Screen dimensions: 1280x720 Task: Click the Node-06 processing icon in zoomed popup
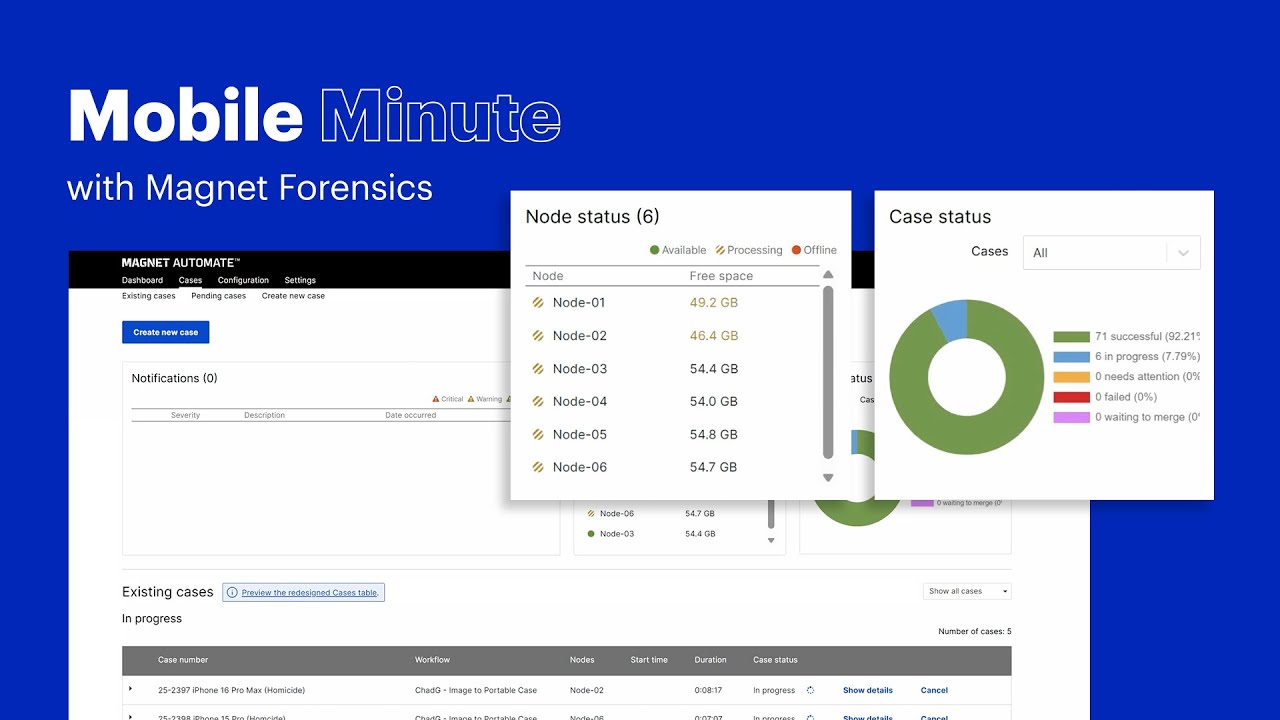pyautogui.click(x=538, y=467)
